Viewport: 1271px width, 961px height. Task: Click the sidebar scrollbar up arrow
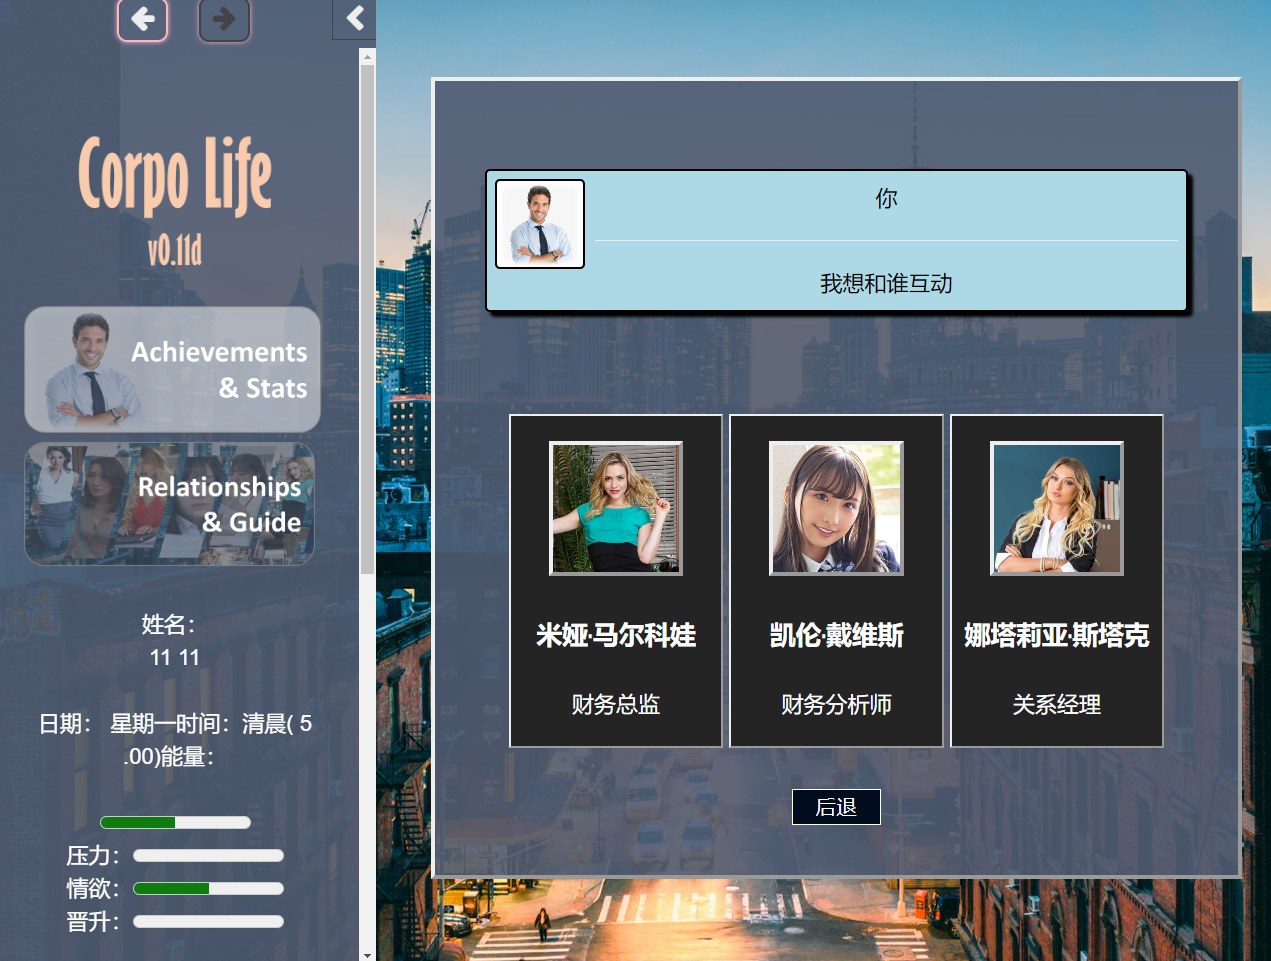click(x=367, y=57)
